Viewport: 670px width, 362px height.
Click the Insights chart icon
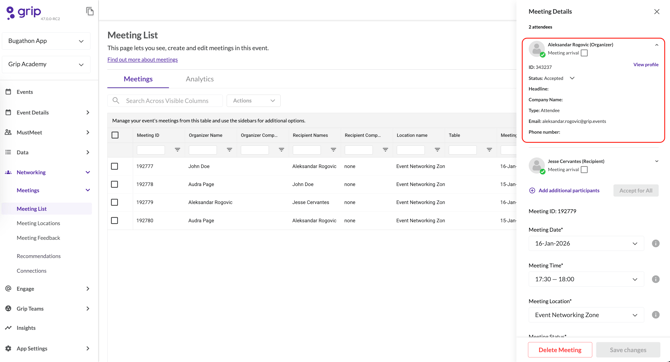click(x=8, y=328)
